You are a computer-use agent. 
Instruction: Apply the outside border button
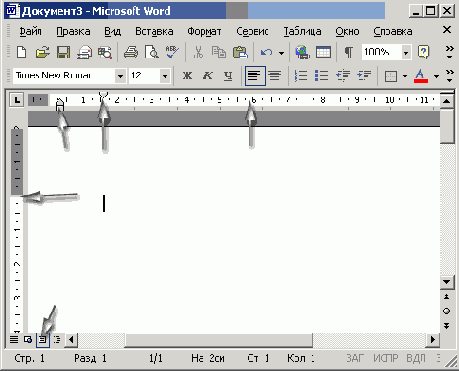tap(391, 76)
